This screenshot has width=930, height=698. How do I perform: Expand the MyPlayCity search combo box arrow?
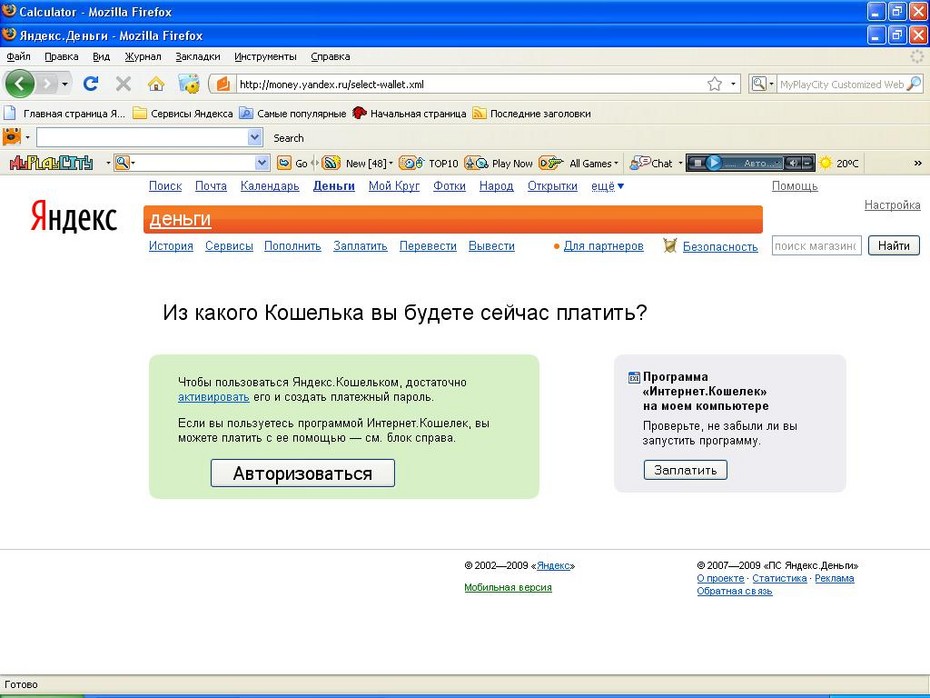pos(262,163)
